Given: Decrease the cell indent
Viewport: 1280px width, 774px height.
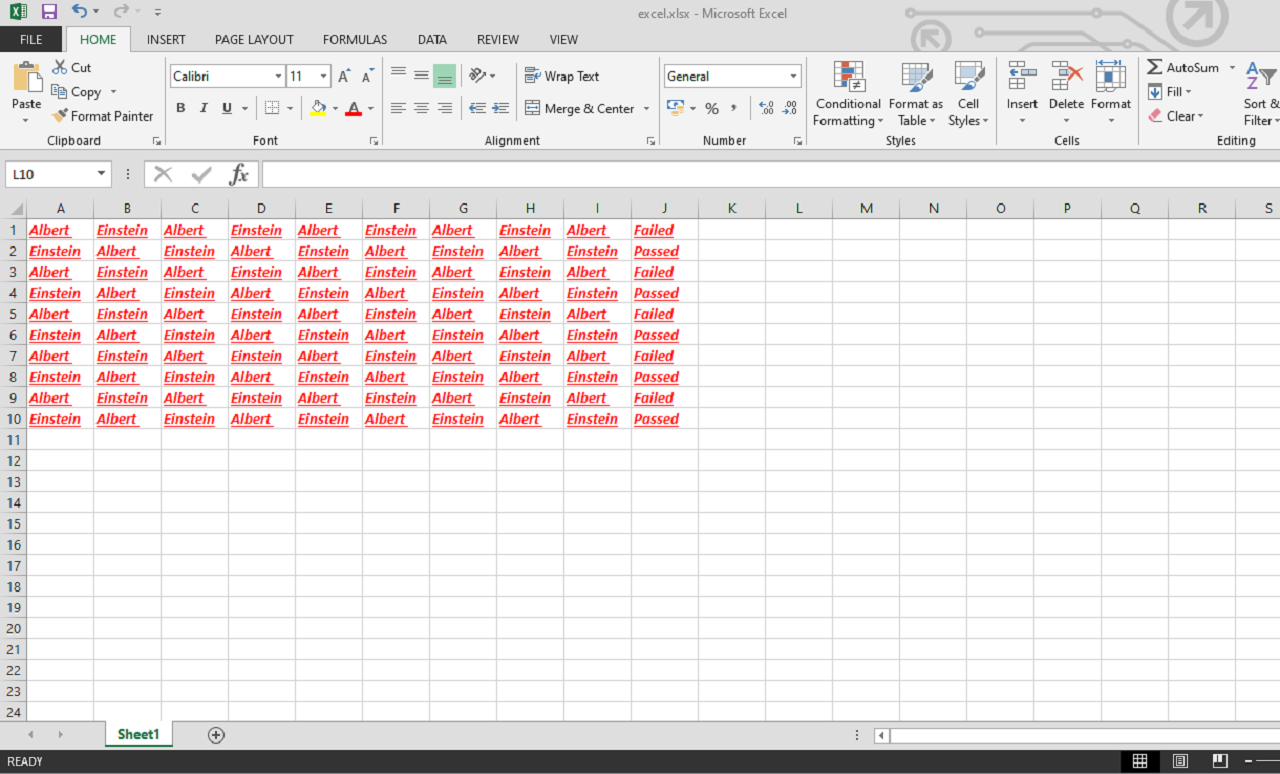Looking at the screenshot, I should pyautogui.click(x=477, y=108).
